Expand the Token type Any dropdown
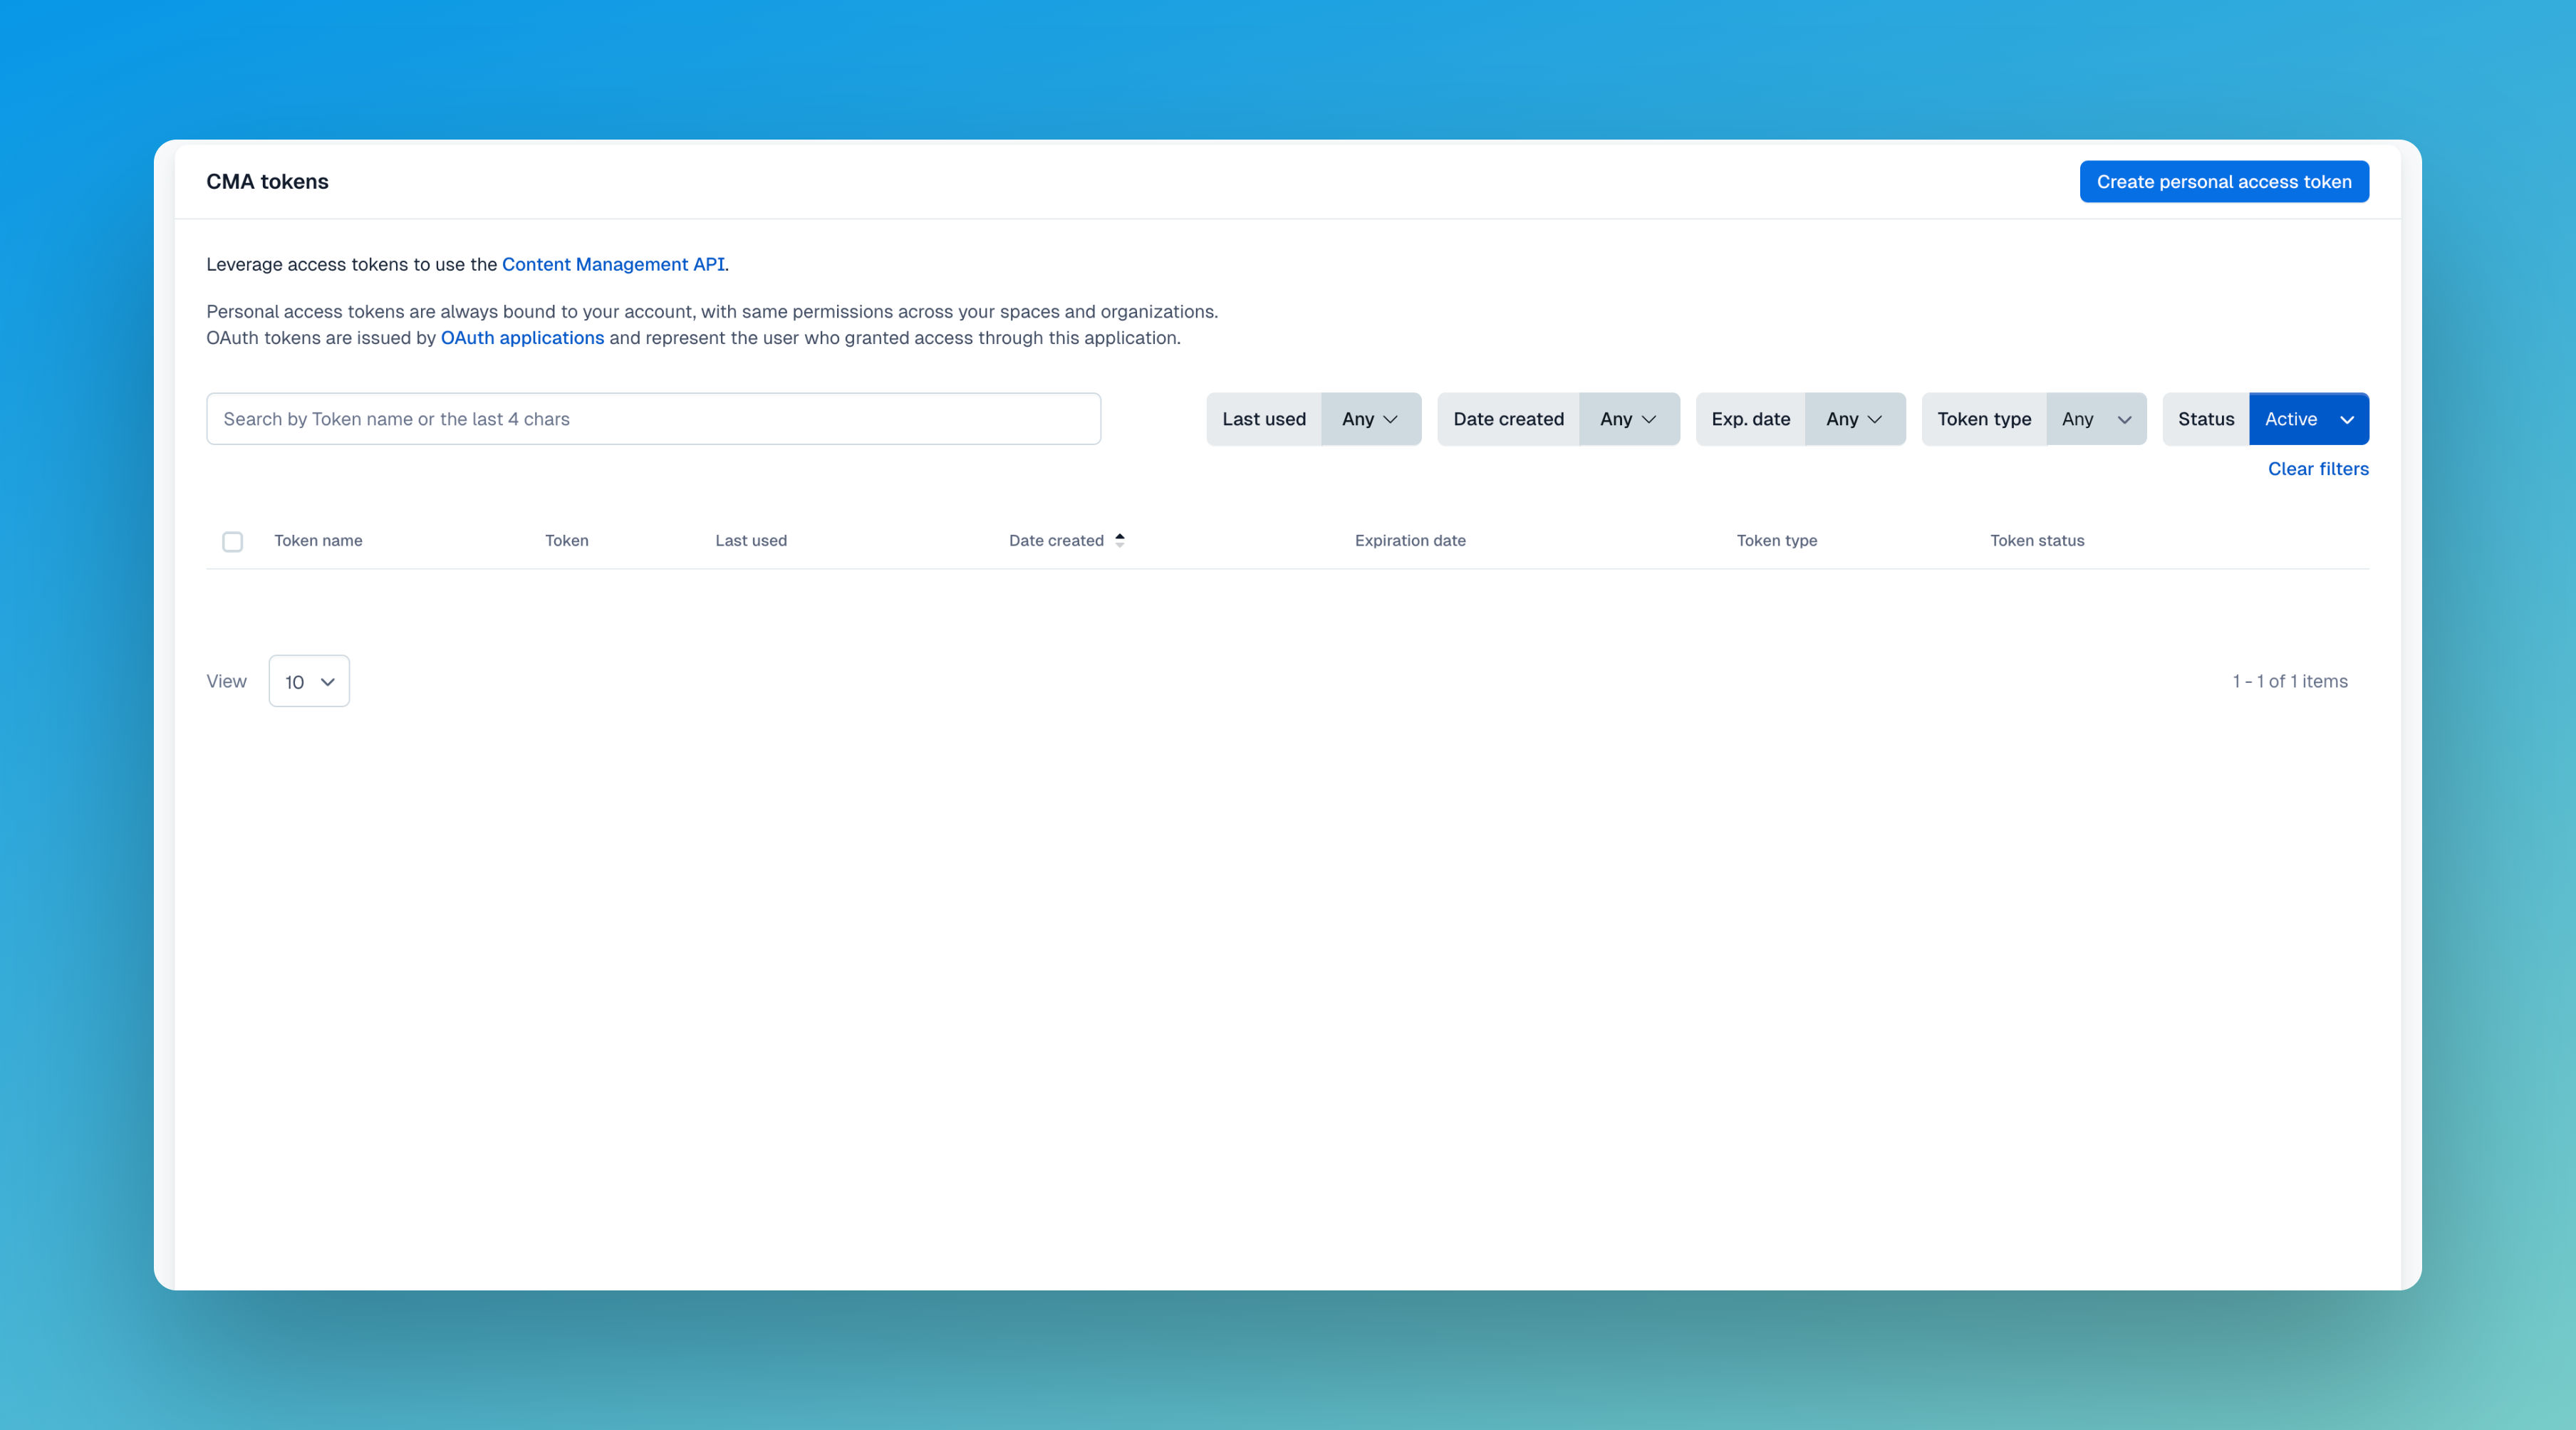The width and height of the screenshot is (2576, 1430). coord(2095,419)
